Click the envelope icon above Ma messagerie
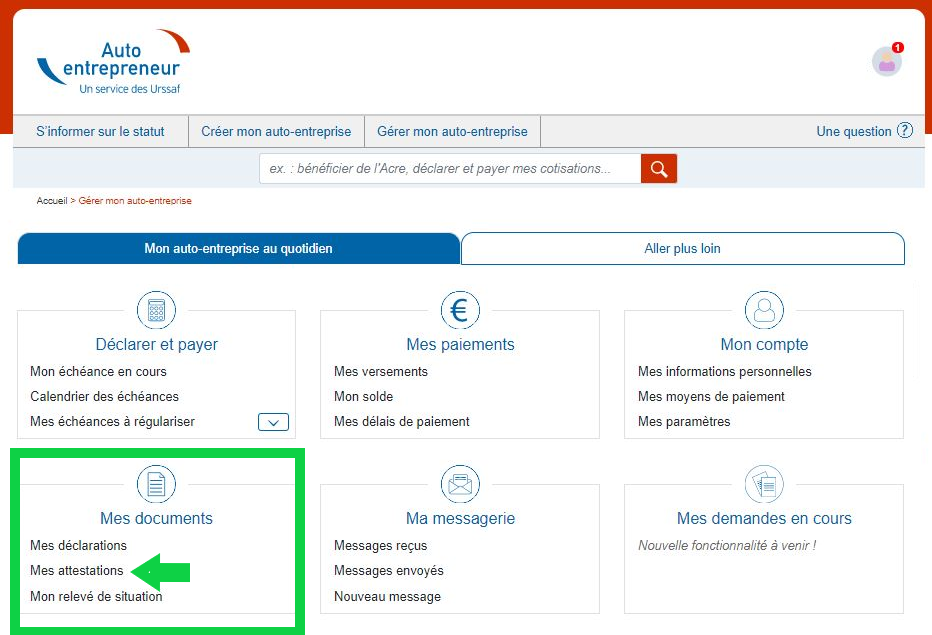 460,483
